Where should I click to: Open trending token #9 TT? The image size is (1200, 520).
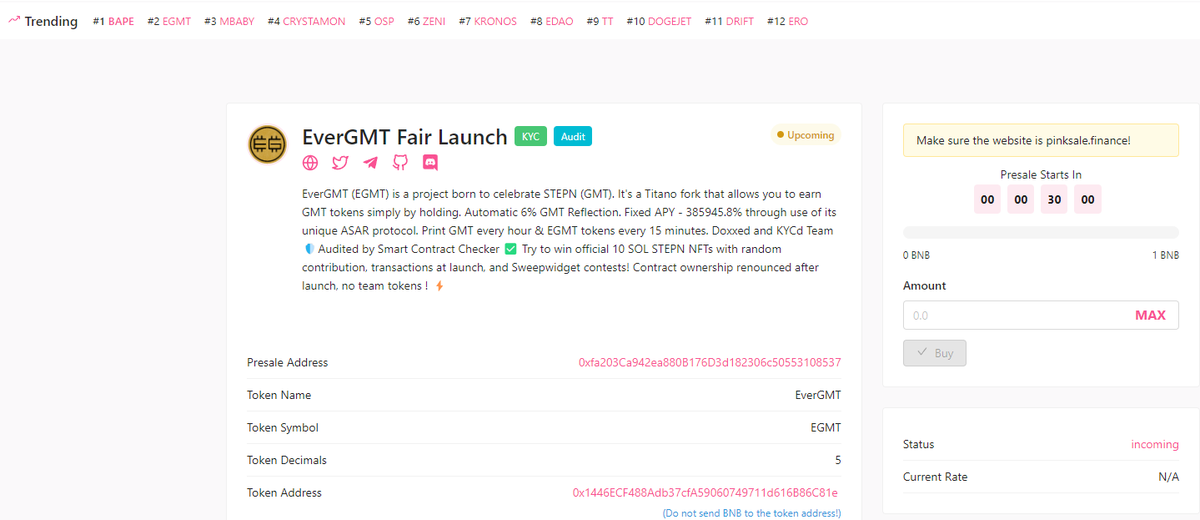coord(600,21)
